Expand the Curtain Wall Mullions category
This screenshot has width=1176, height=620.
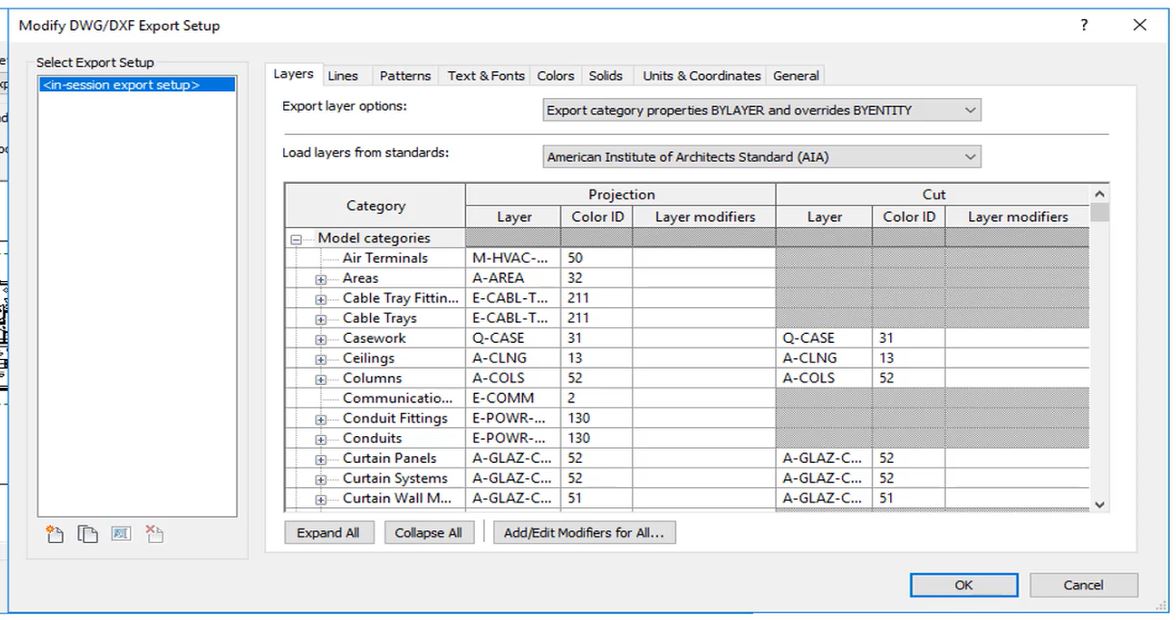pos(321,499)
